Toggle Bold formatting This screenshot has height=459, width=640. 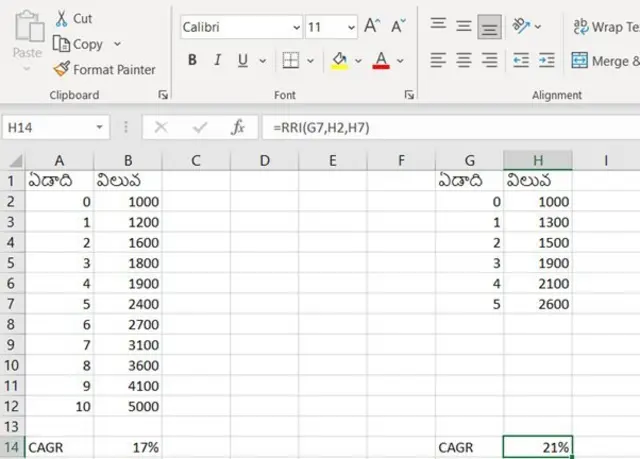(x=192, y=61)
